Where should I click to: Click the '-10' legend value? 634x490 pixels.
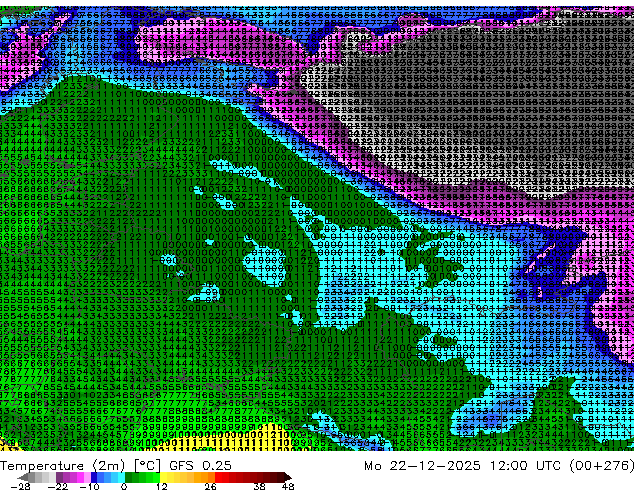point(90,486)
